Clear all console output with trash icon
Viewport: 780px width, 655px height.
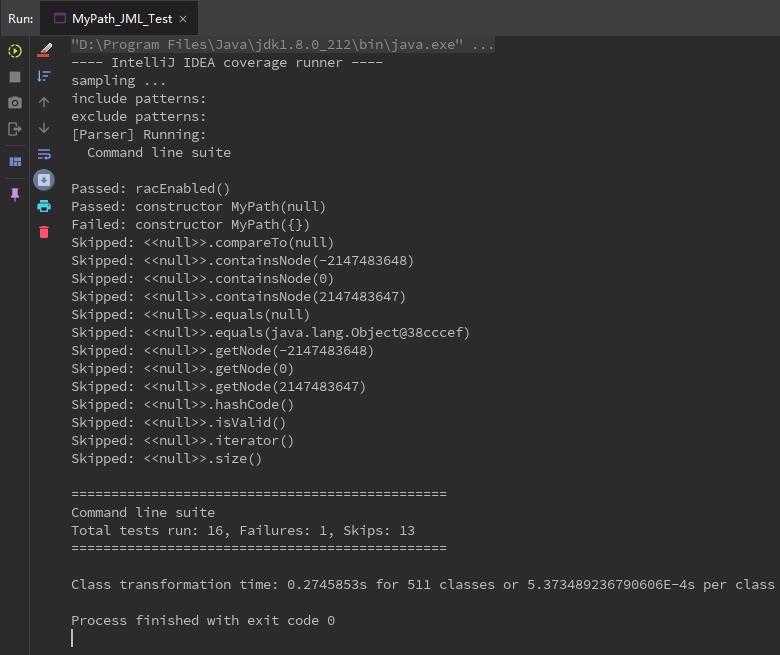[x=44, y=232]
